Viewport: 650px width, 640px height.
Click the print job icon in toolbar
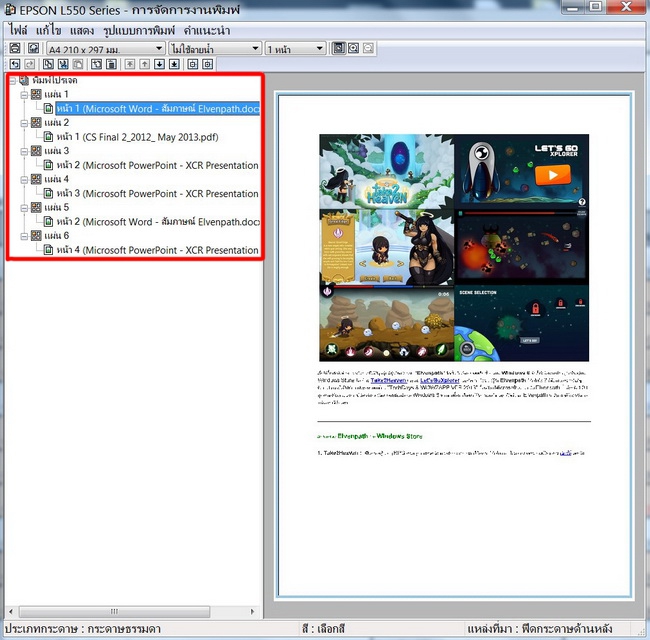pos(15,48)
